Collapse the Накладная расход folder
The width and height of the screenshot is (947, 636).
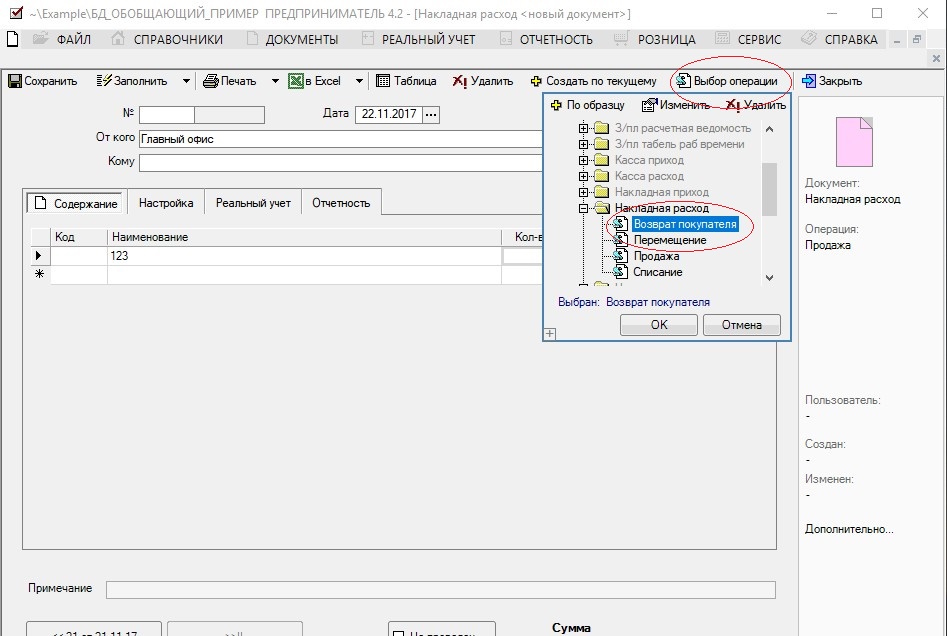[x=583, y=208]
